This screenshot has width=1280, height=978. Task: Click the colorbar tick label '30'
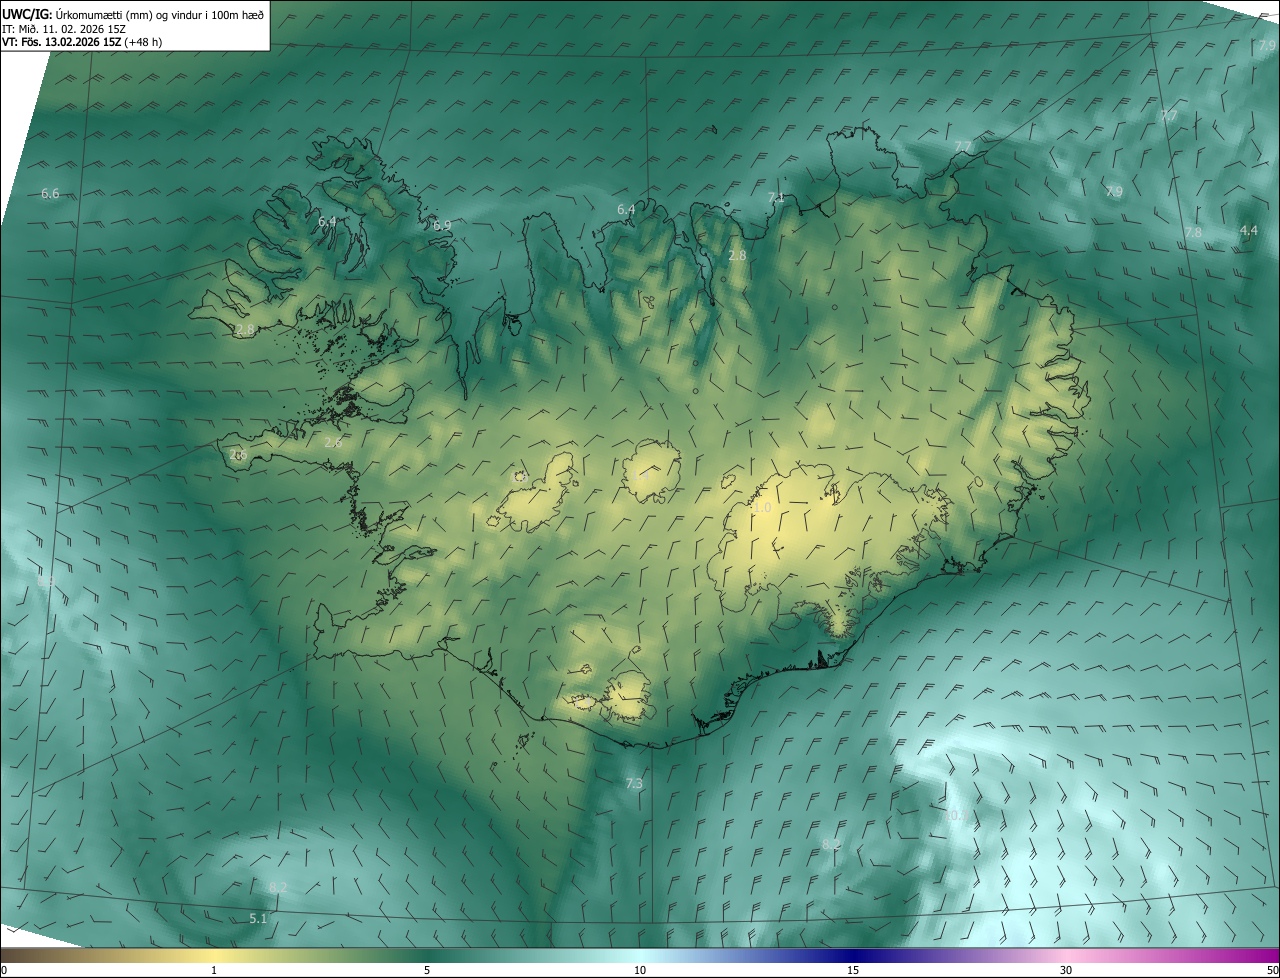point(1066,970)
